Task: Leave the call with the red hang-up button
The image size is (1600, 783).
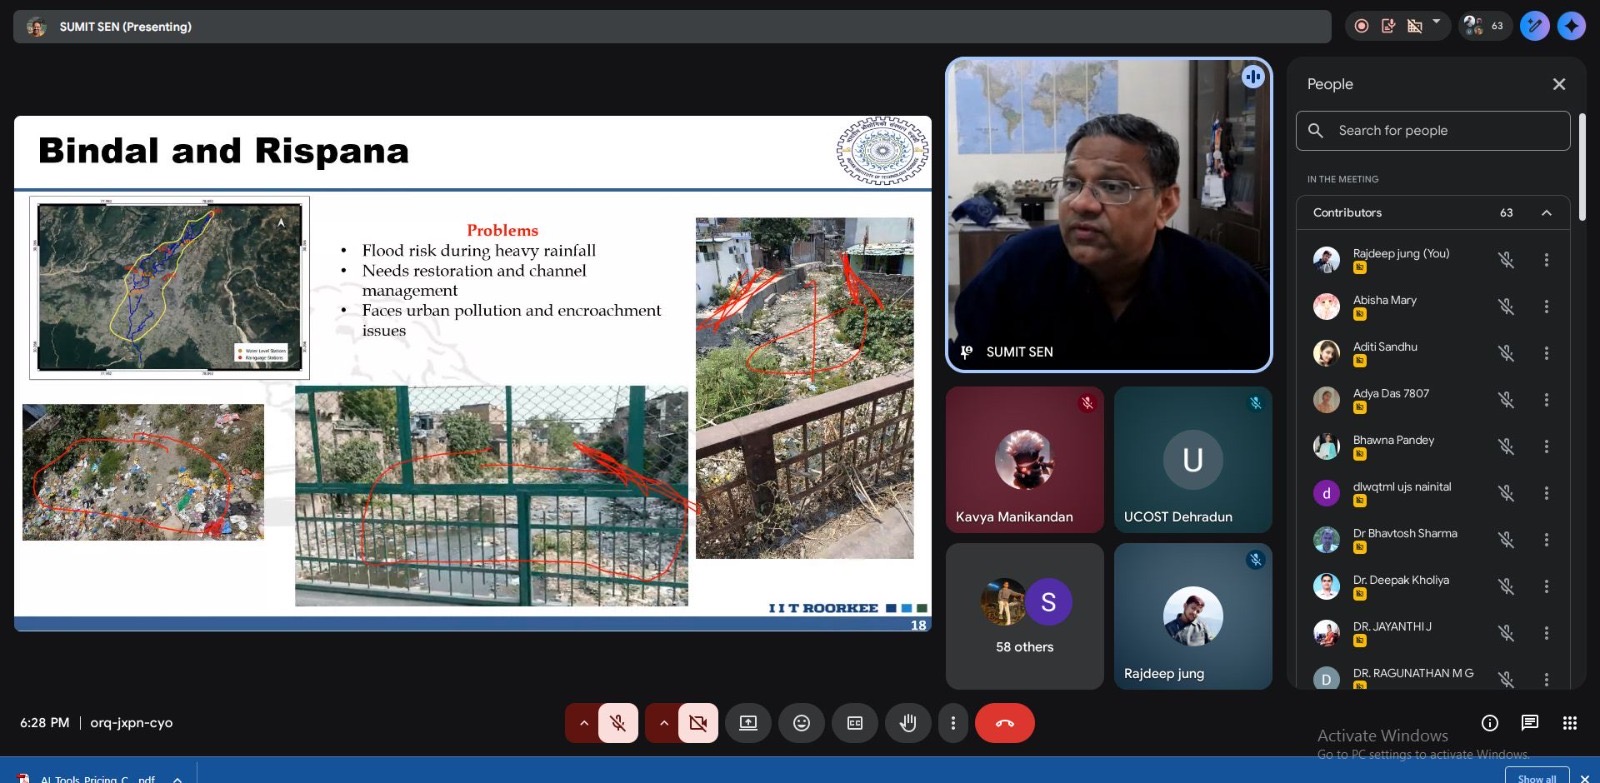Action: point(1004,723)
